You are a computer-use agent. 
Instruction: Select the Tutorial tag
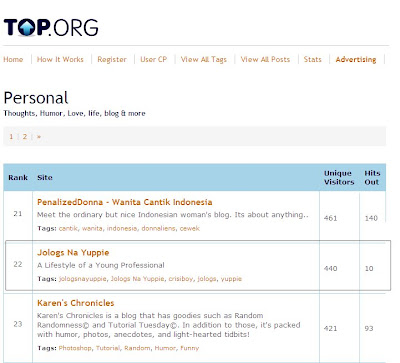pyautogui.click(x=108, y=348)
